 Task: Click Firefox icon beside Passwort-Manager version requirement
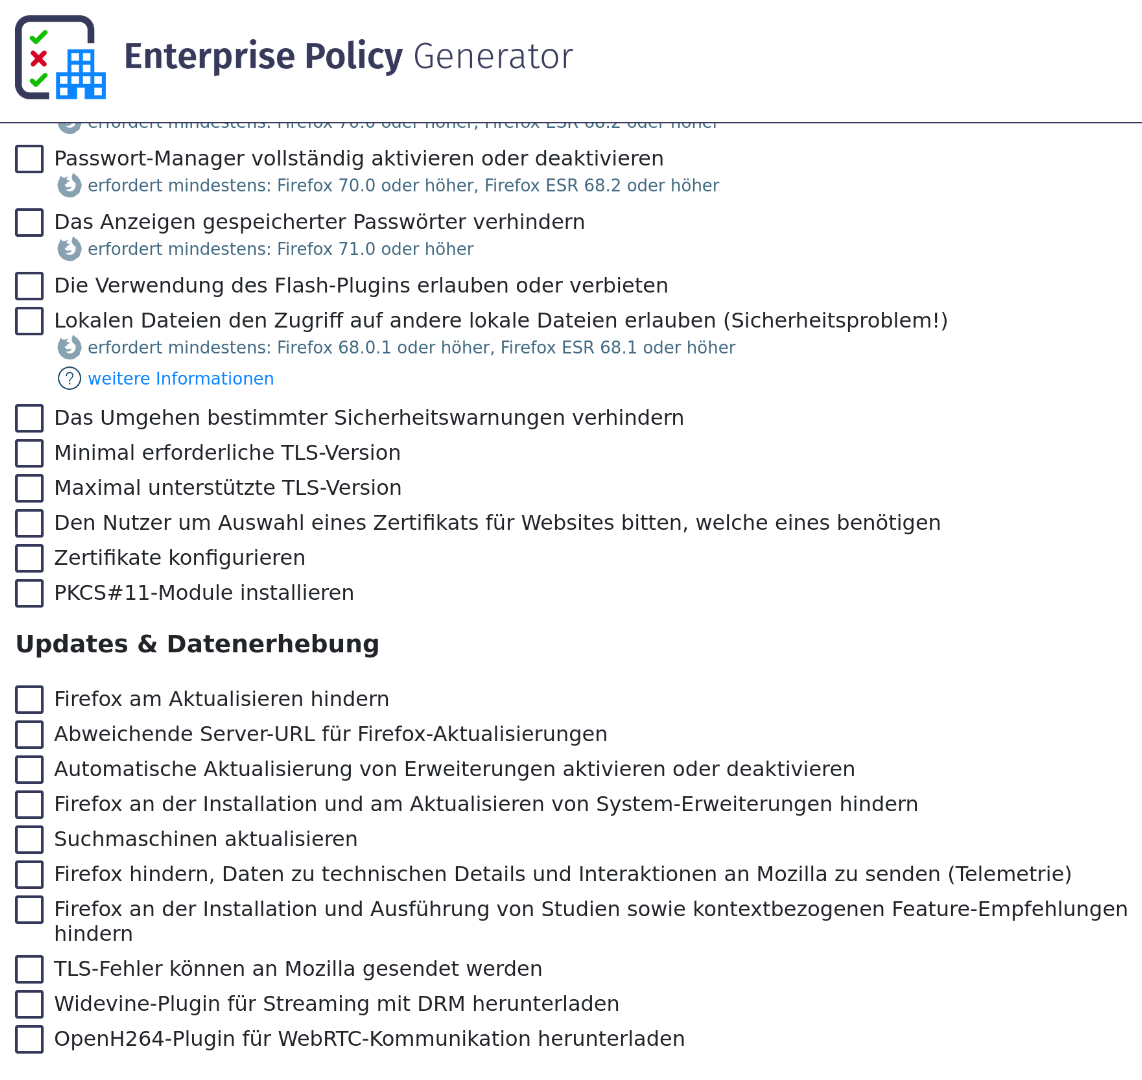point(69,186)
